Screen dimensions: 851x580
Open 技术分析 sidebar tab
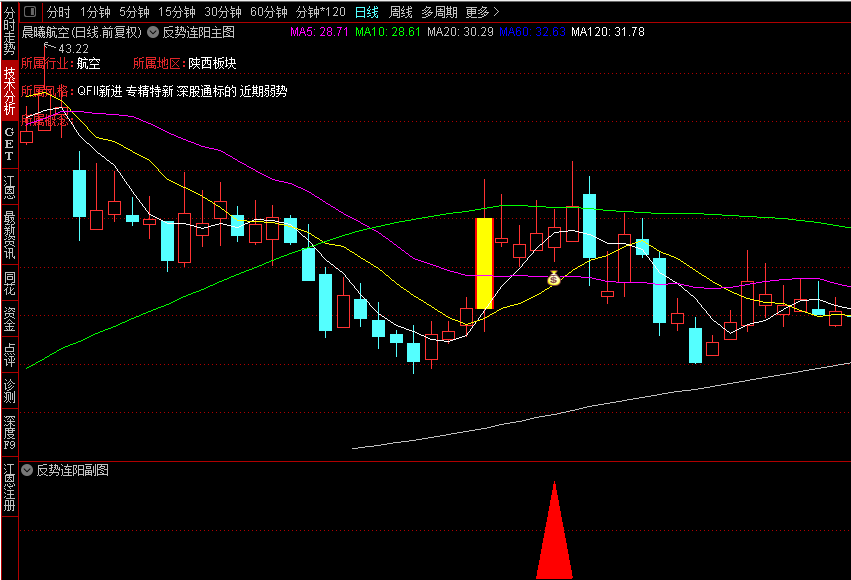9,90
